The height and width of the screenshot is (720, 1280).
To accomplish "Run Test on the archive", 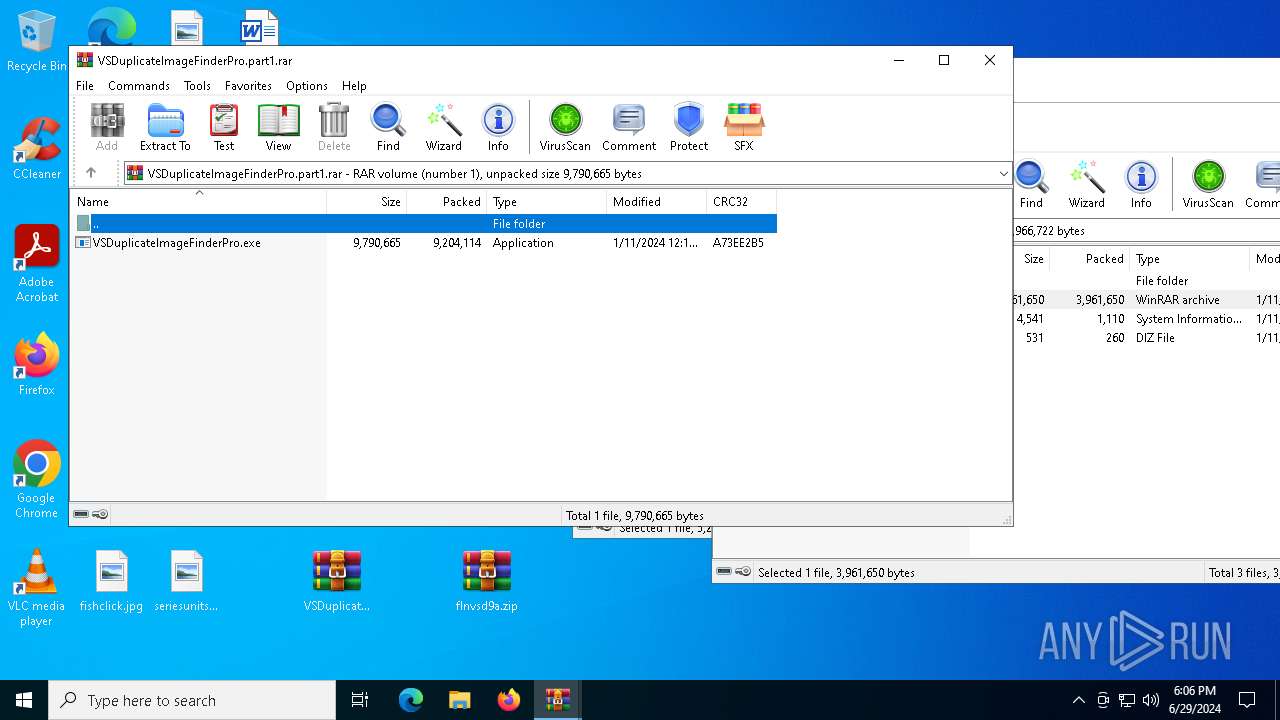I will click(x=224, y=127).
